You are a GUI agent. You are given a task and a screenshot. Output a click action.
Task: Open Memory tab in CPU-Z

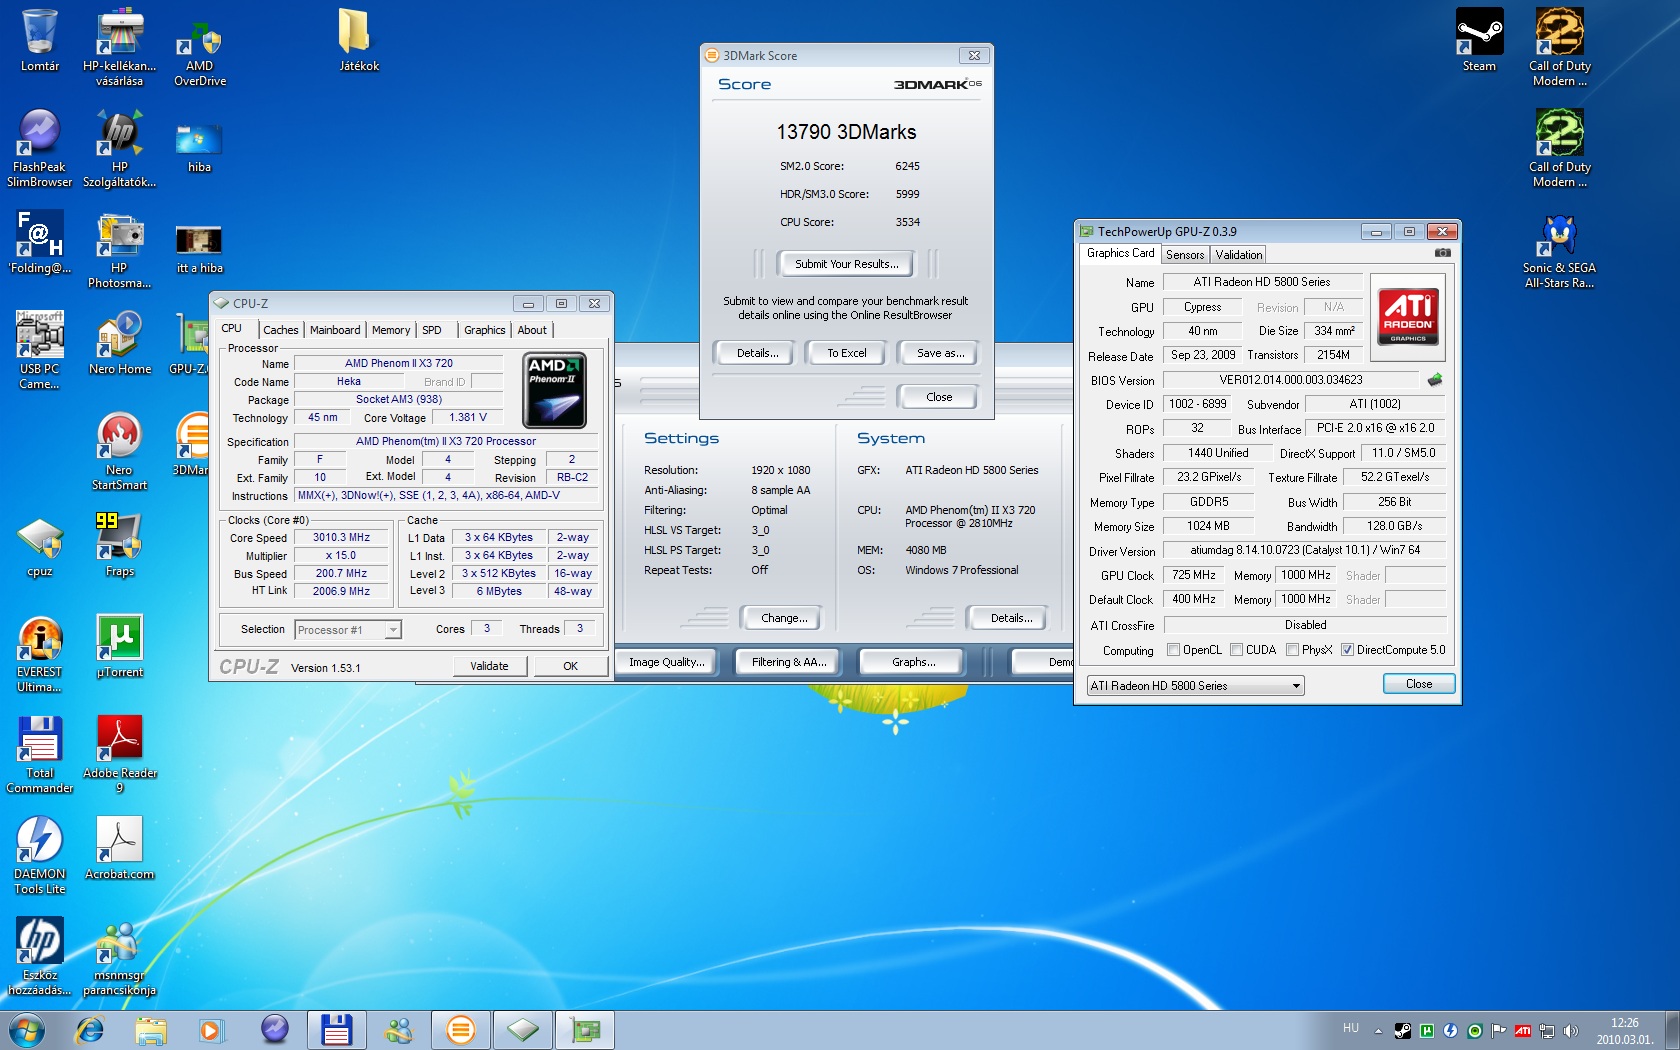[391, 330]
